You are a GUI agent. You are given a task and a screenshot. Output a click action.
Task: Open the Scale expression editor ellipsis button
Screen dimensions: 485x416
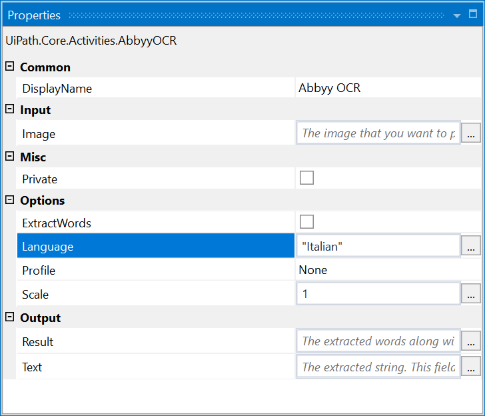point(471,294)
